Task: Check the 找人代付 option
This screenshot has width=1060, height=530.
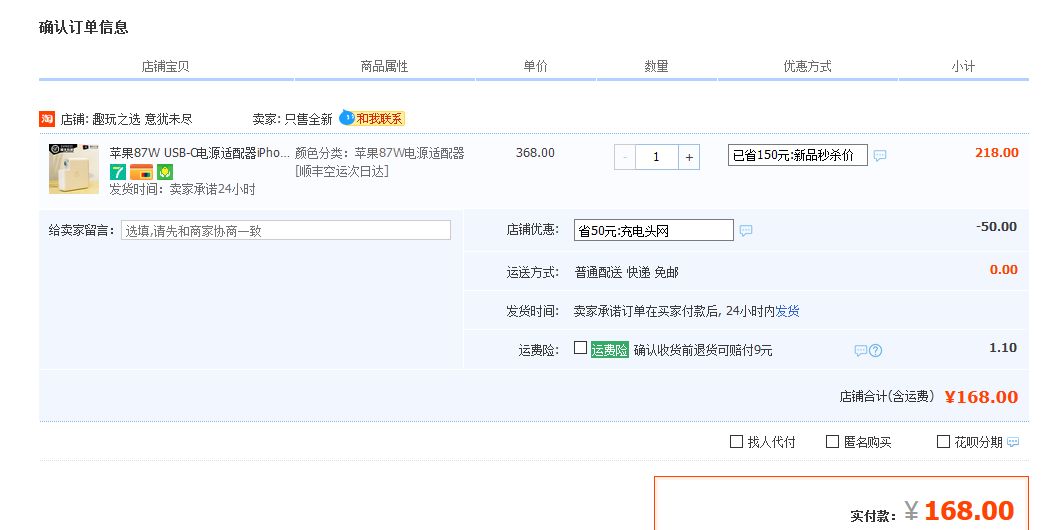Action: pyautogui.click(x=736, y=441)
